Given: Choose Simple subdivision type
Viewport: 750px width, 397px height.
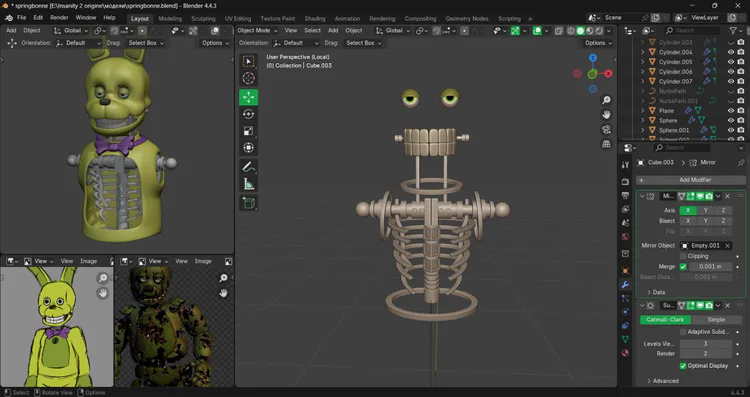Looking at the screenshot, I should 716,320.
